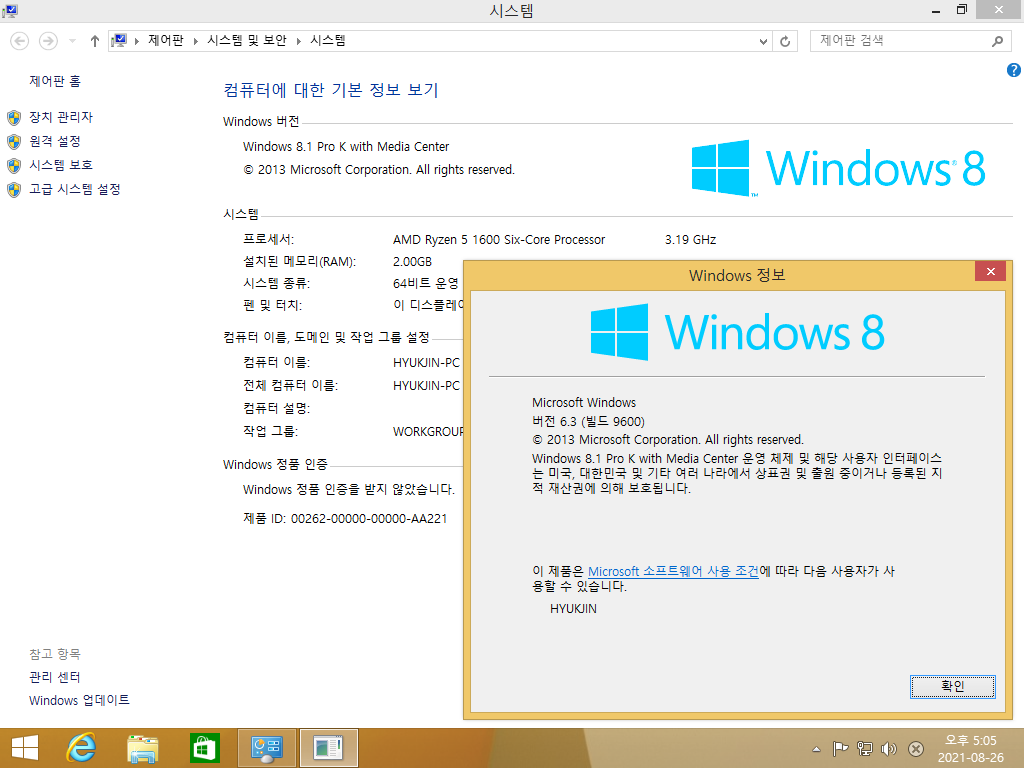Click the 3.19 GHz processor speed text
This screenshot has height=768, width=1024.
tap(690, 240)
